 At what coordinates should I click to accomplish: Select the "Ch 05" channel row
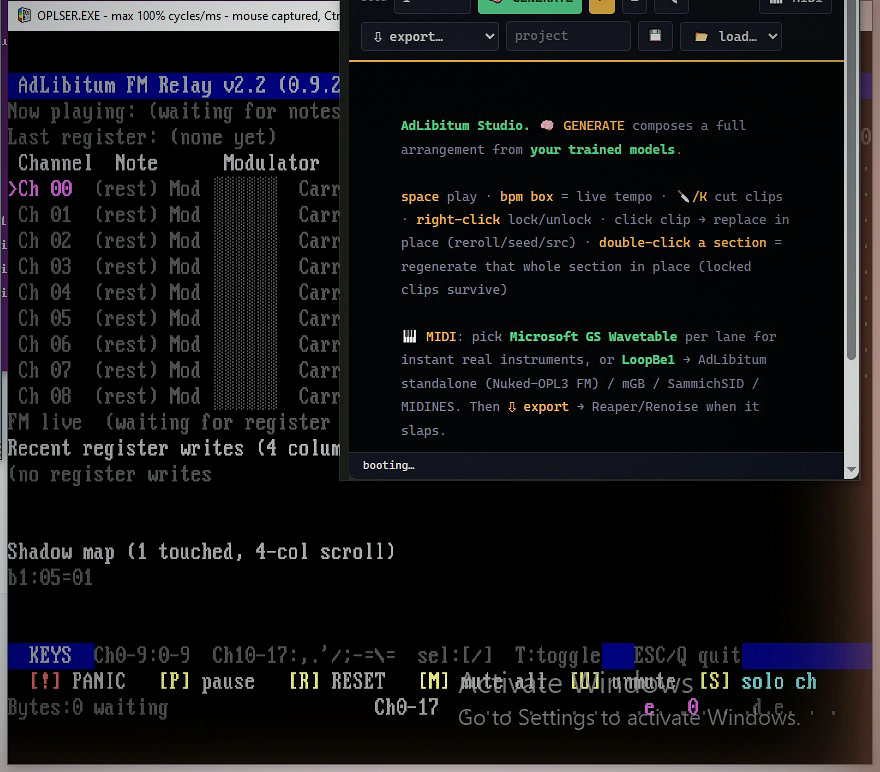(173, 319)
